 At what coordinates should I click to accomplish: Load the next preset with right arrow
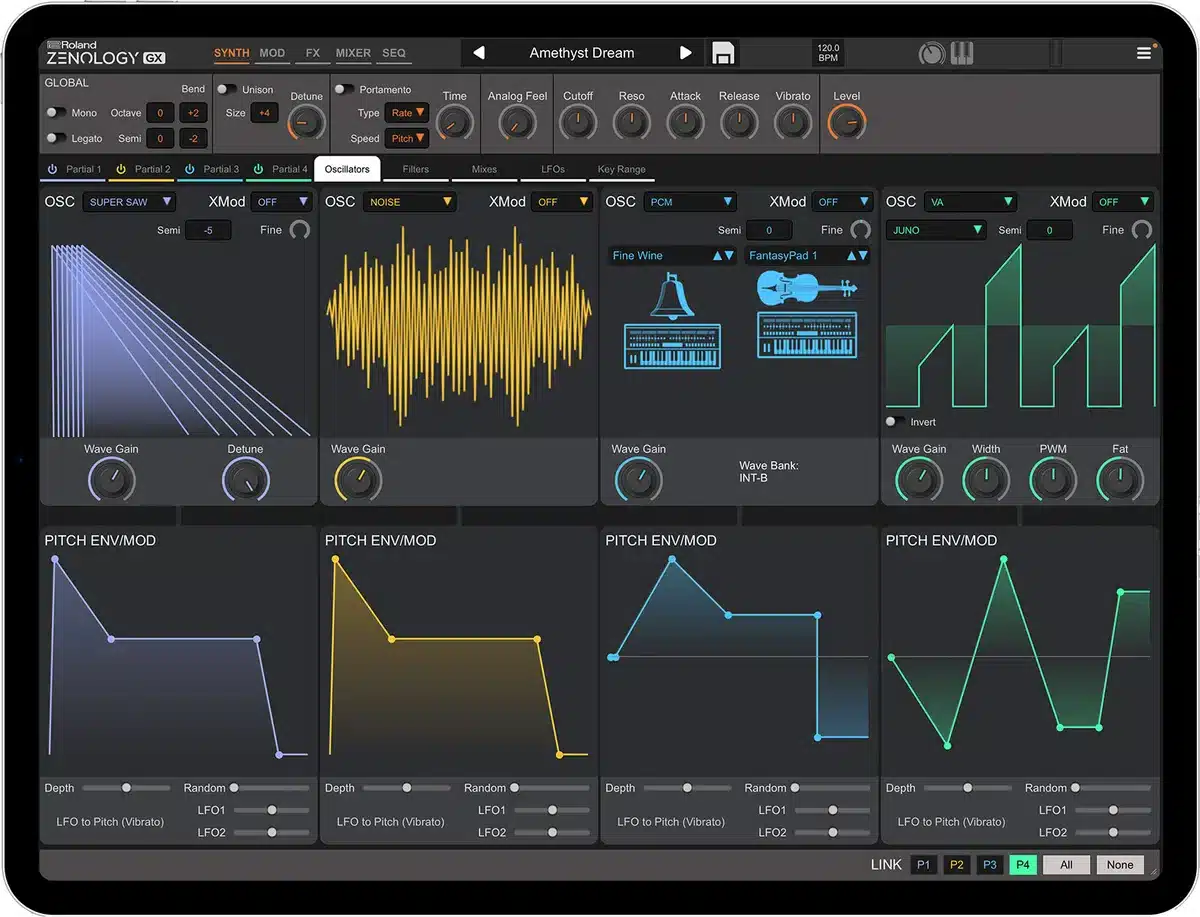686,53
